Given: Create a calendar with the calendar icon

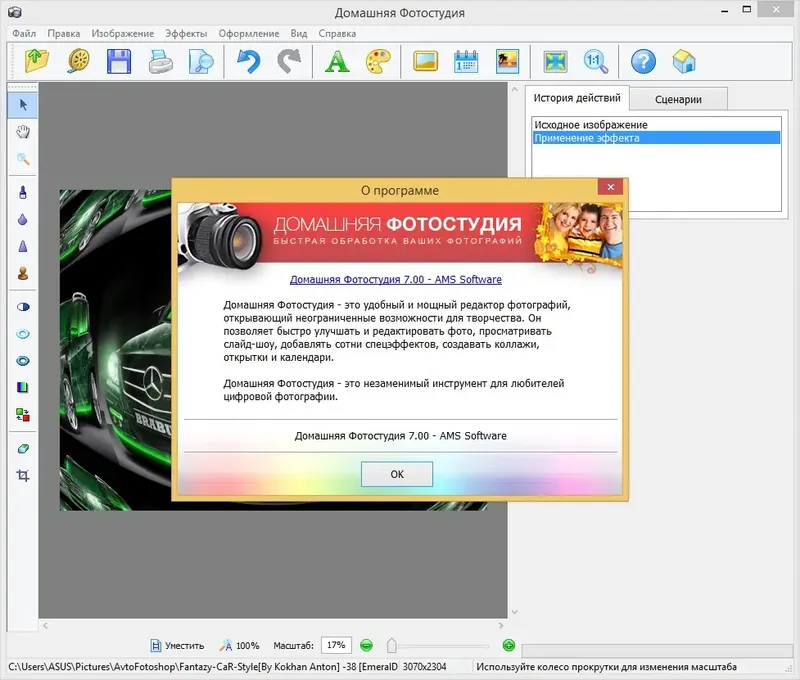Looking at the screenshot, I should [466, 61].
